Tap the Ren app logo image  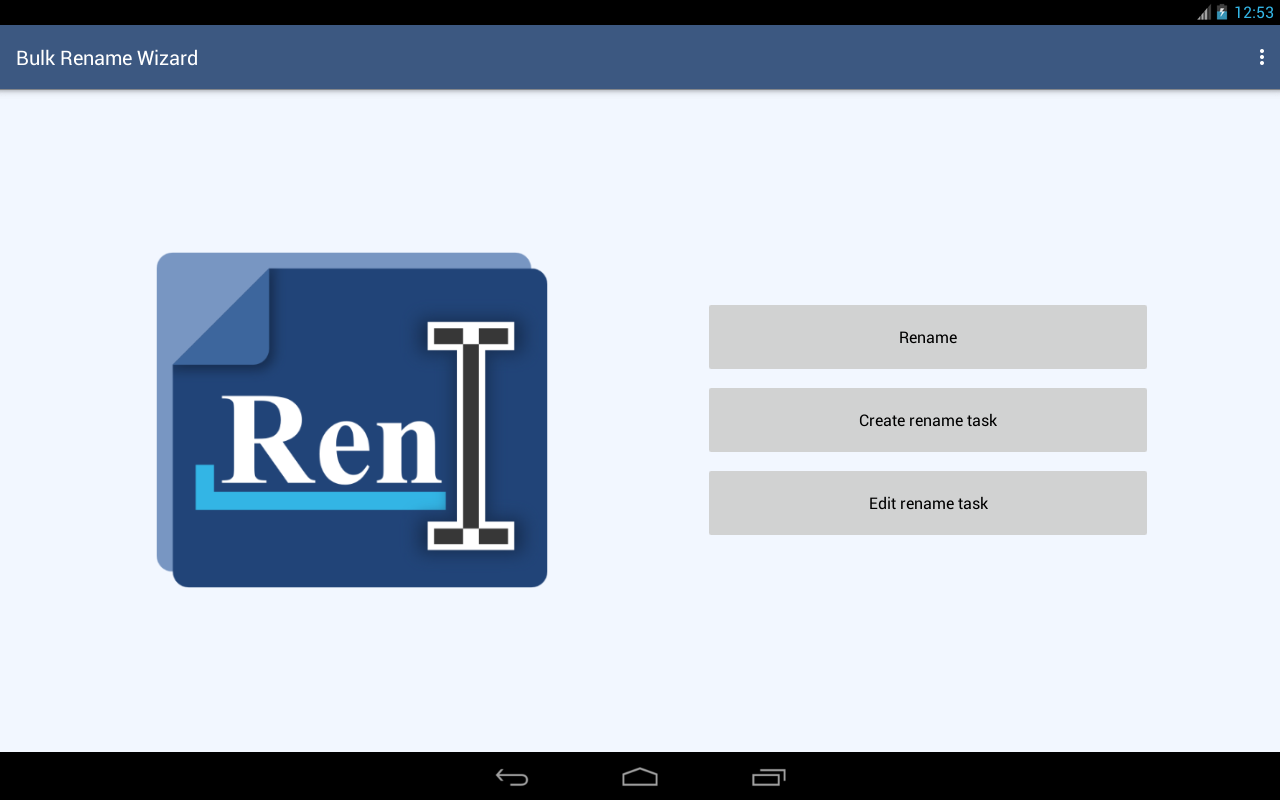352,420
